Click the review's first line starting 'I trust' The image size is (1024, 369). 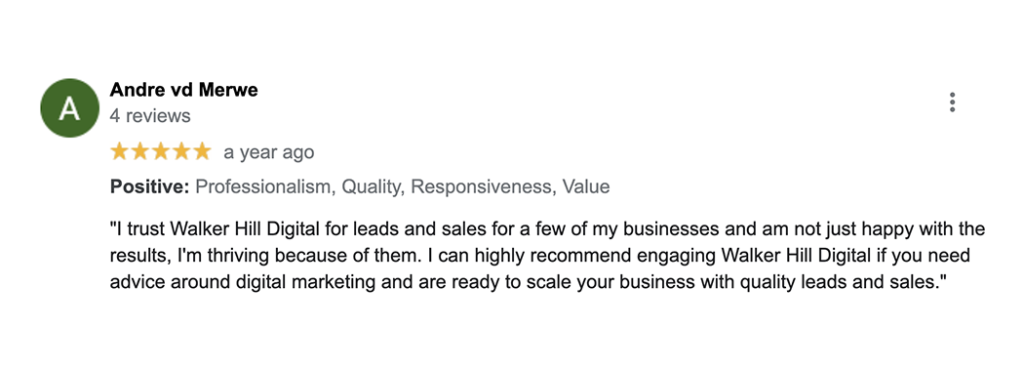click(x=547, y=229)
